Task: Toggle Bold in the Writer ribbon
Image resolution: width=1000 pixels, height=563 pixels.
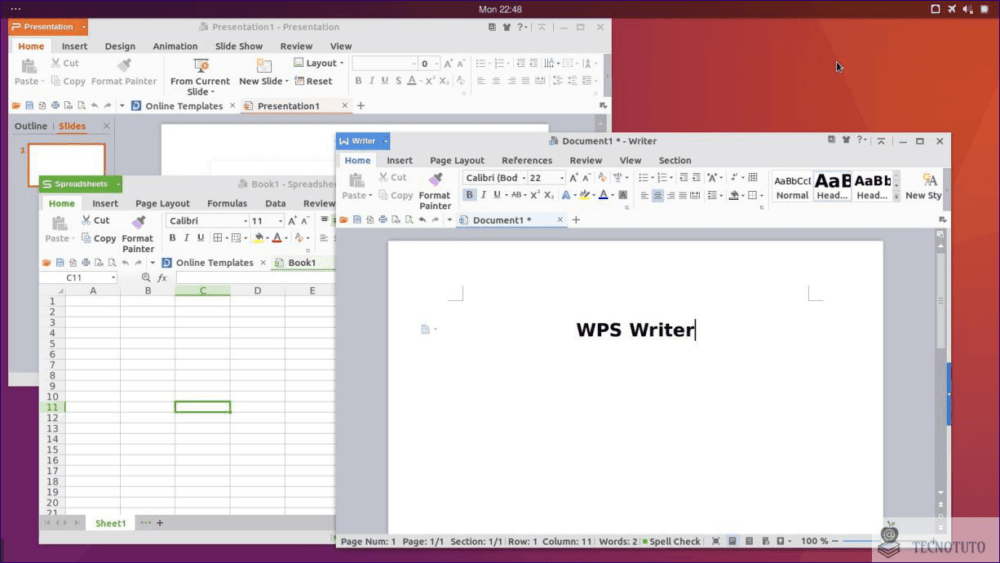Action: (469, 195)
